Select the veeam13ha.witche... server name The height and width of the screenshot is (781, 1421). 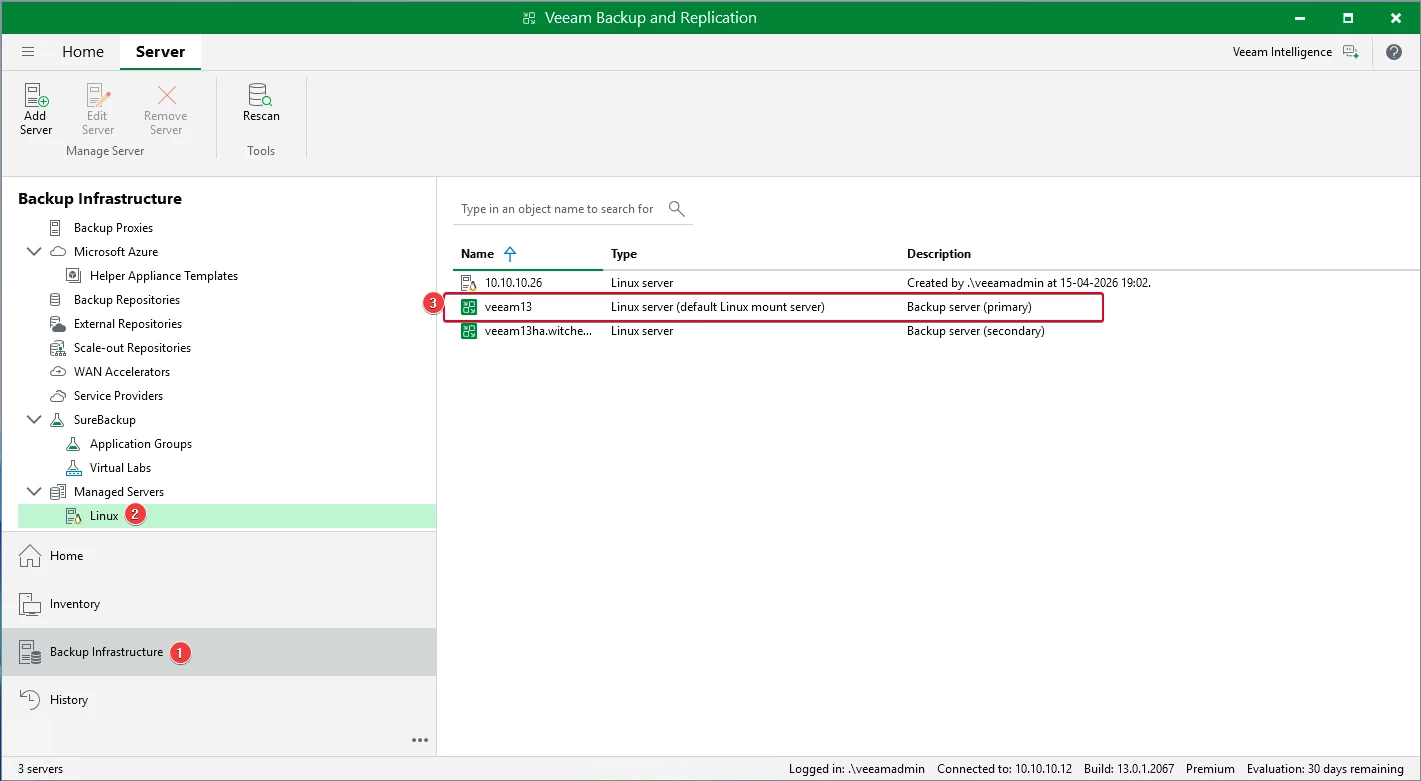point(538,331)
